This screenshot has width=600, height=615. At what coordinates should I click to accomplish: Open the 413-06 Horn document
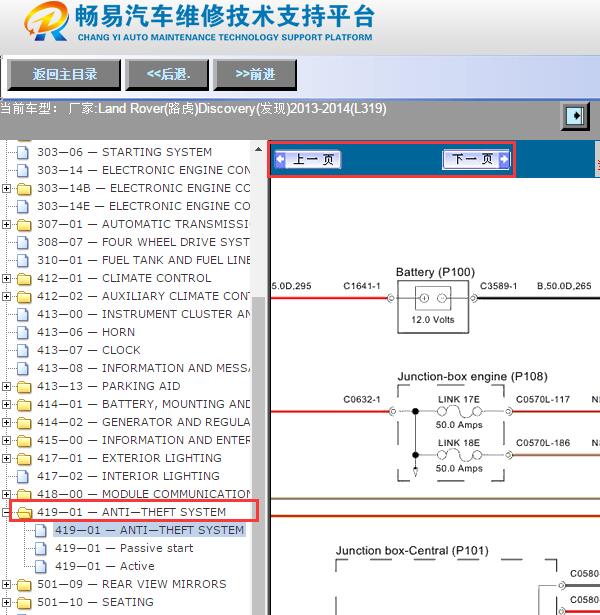click(x=86, y=332)
